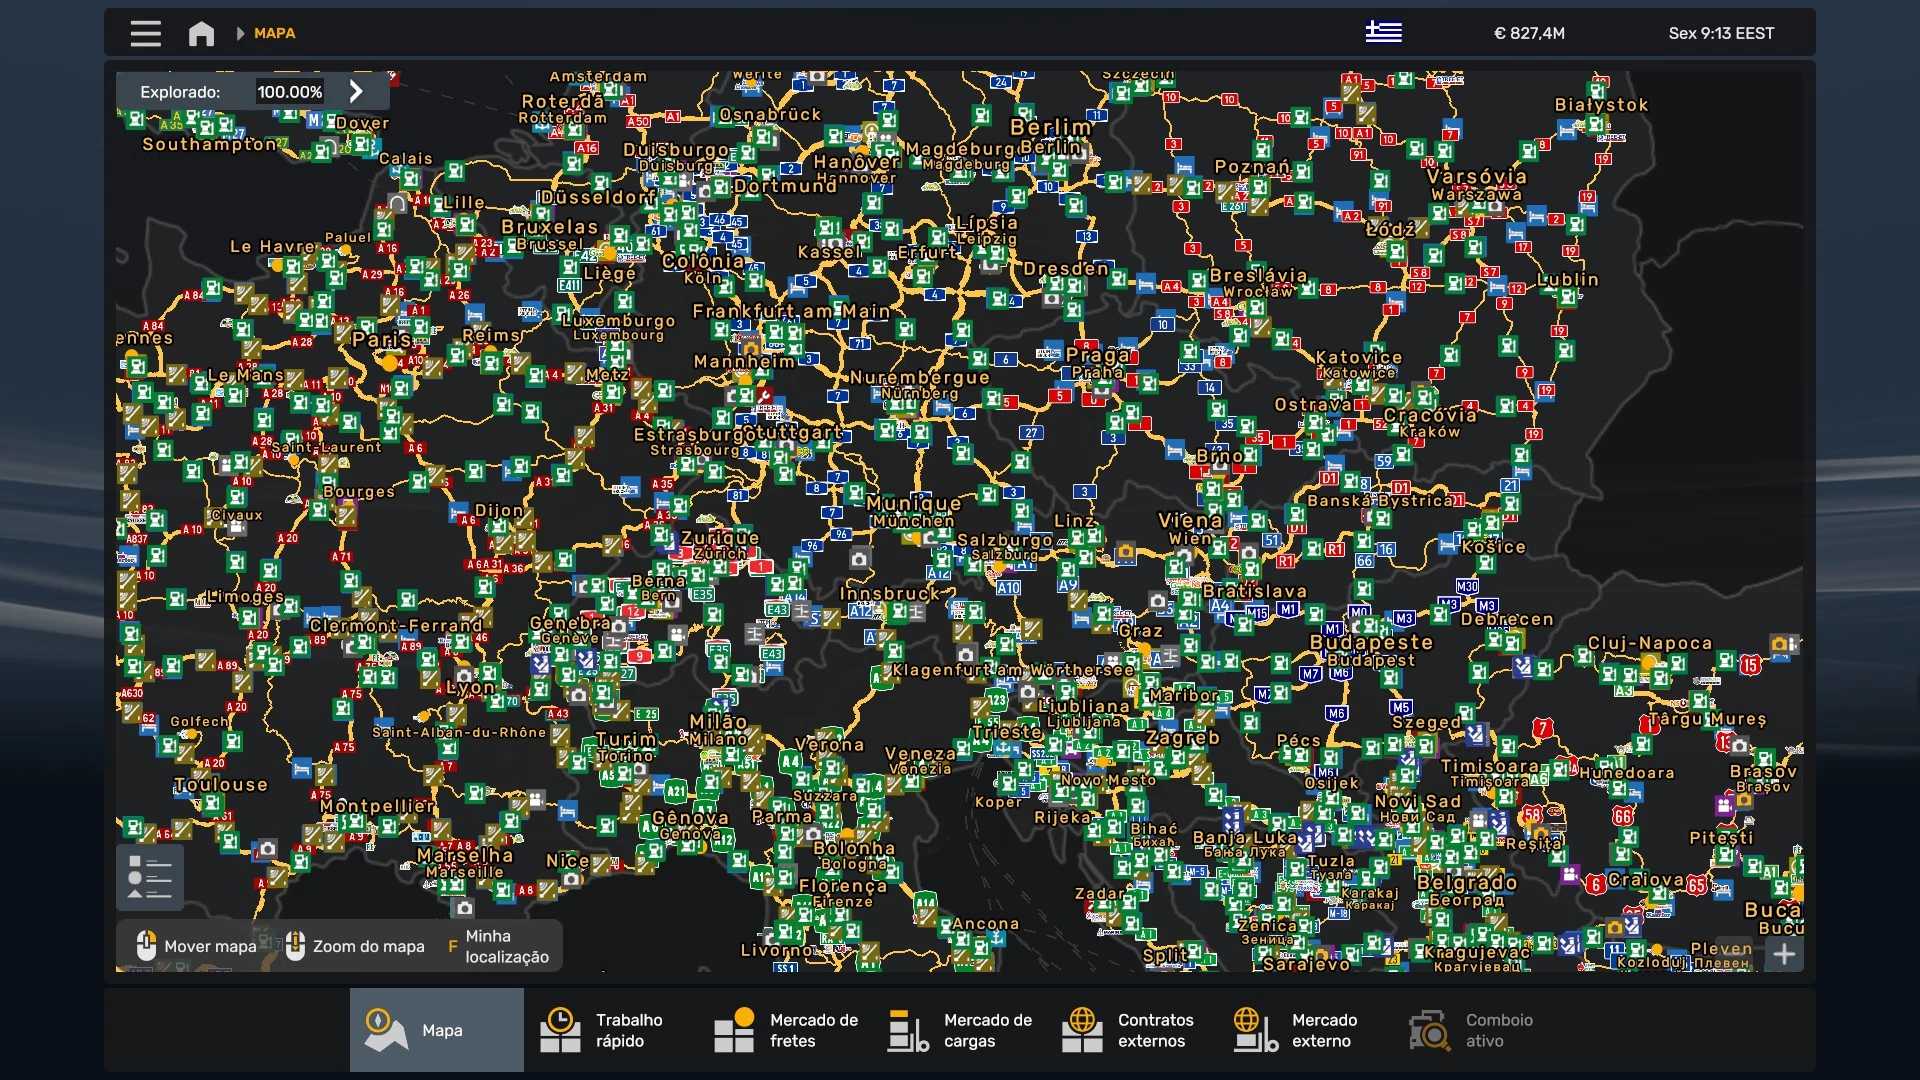Click Minha localização shortcut
The width and height of the screenshot is (1920, 1080).
click(x=498, y=946)
